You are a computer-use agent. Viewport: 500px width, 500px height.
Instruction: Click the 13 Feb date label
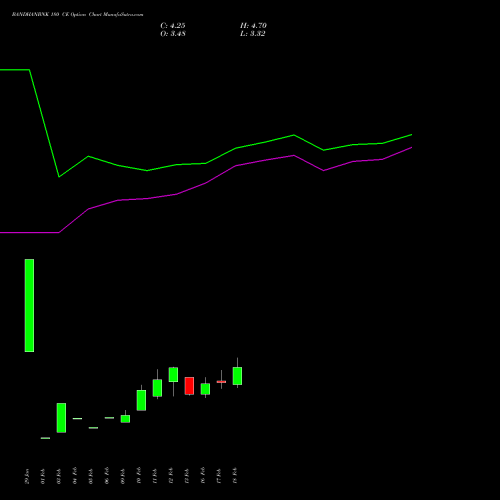coord(187,476)
